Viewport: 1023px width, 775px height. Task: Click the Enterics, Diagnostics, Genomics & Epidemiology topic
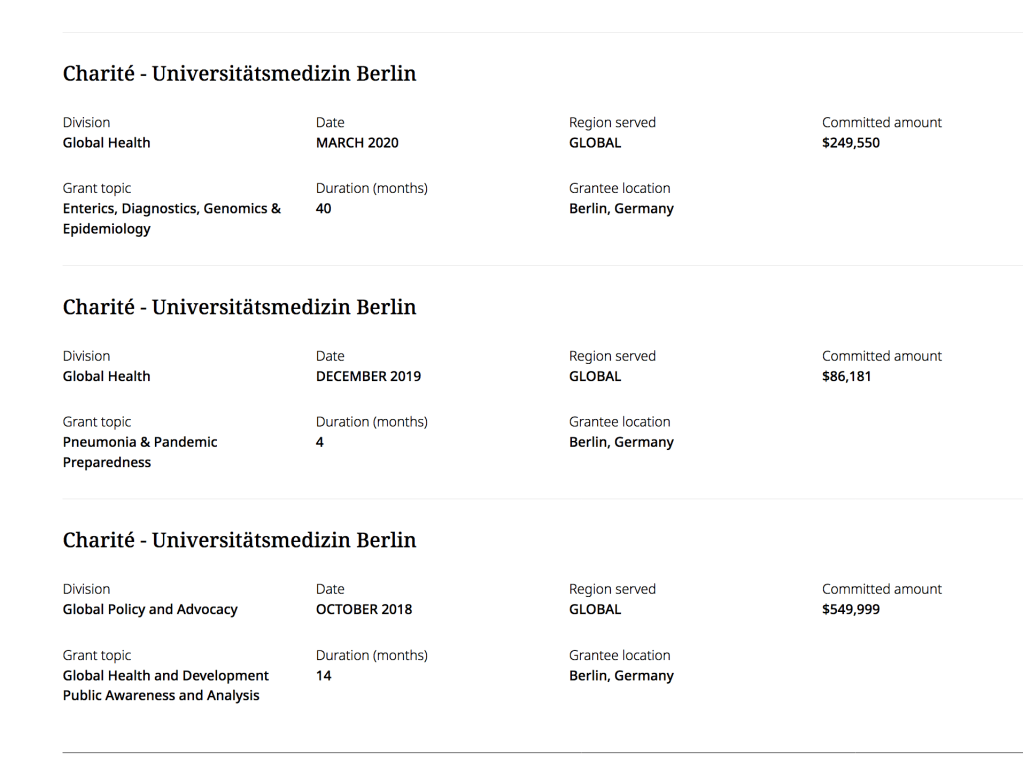[172, 219]
